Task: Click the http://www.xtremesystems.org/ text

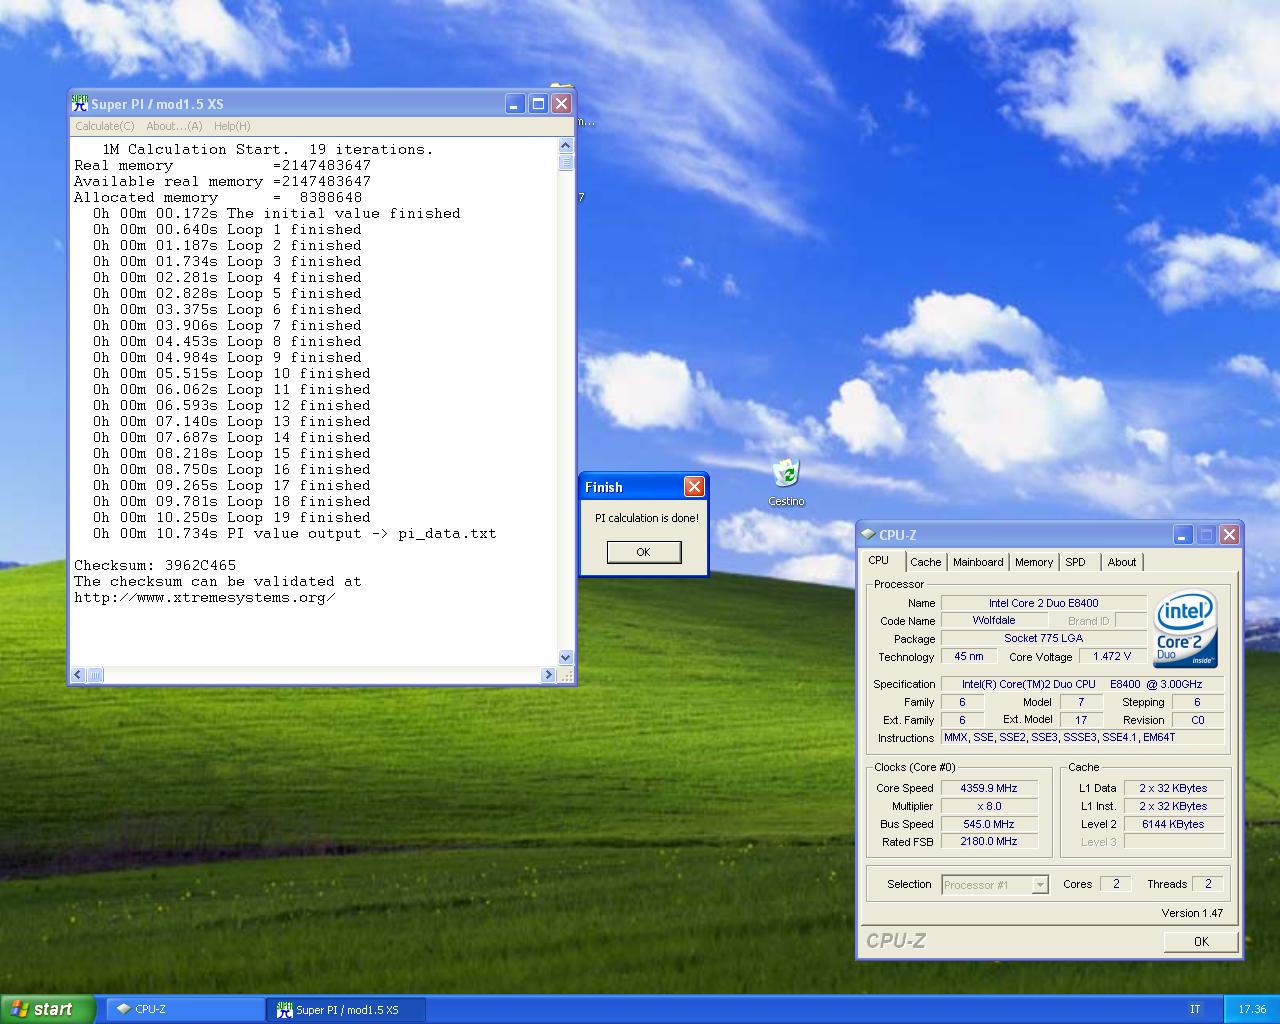Action: [x=204, y=597]
